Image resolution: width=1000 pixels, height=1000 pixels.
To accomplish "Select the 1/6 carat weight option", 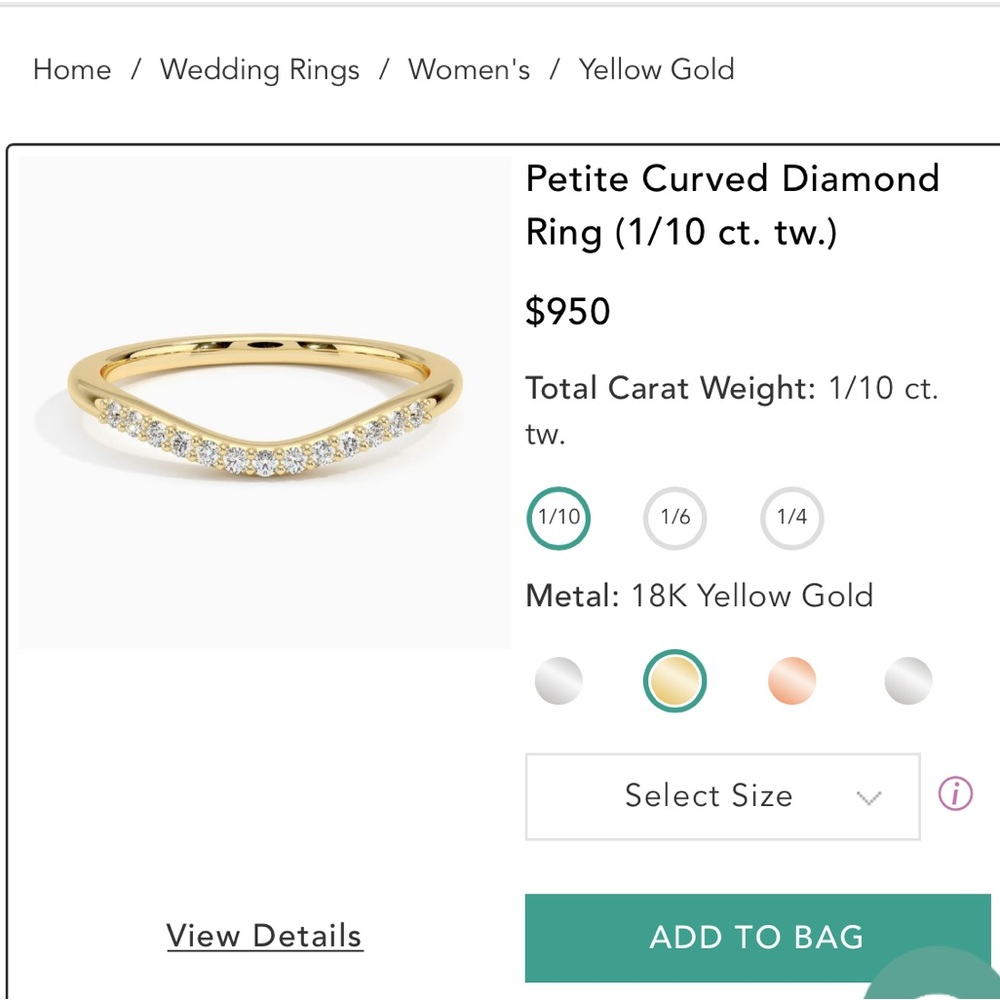I will pos(674,518).
